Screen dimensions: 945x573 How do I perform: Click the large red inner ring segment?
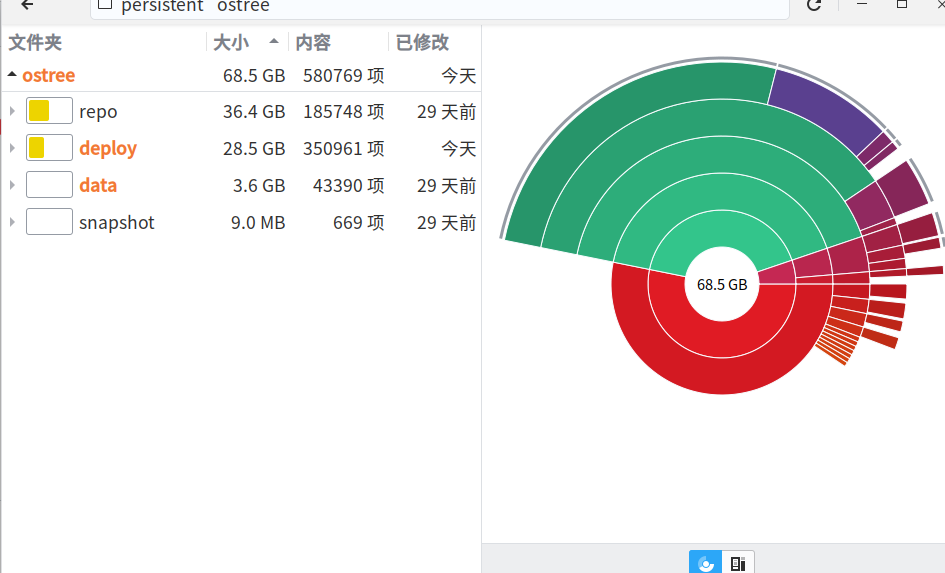[x=722, y=339]
